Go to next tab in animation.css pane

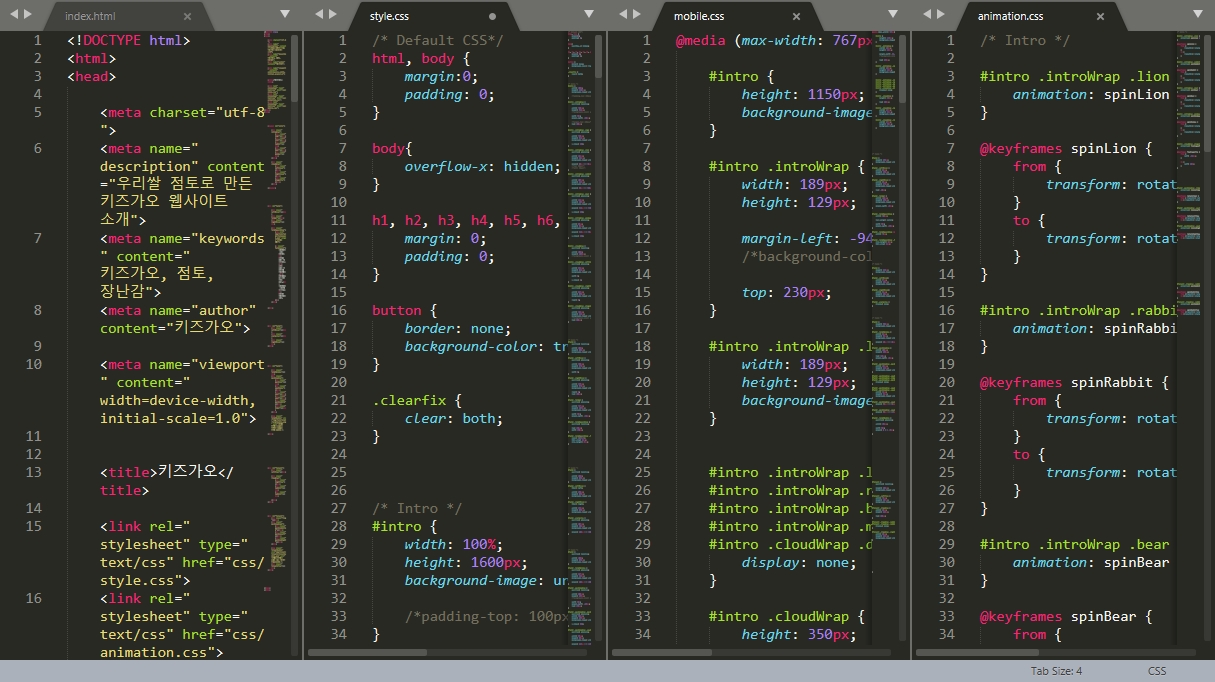[942, 14]
